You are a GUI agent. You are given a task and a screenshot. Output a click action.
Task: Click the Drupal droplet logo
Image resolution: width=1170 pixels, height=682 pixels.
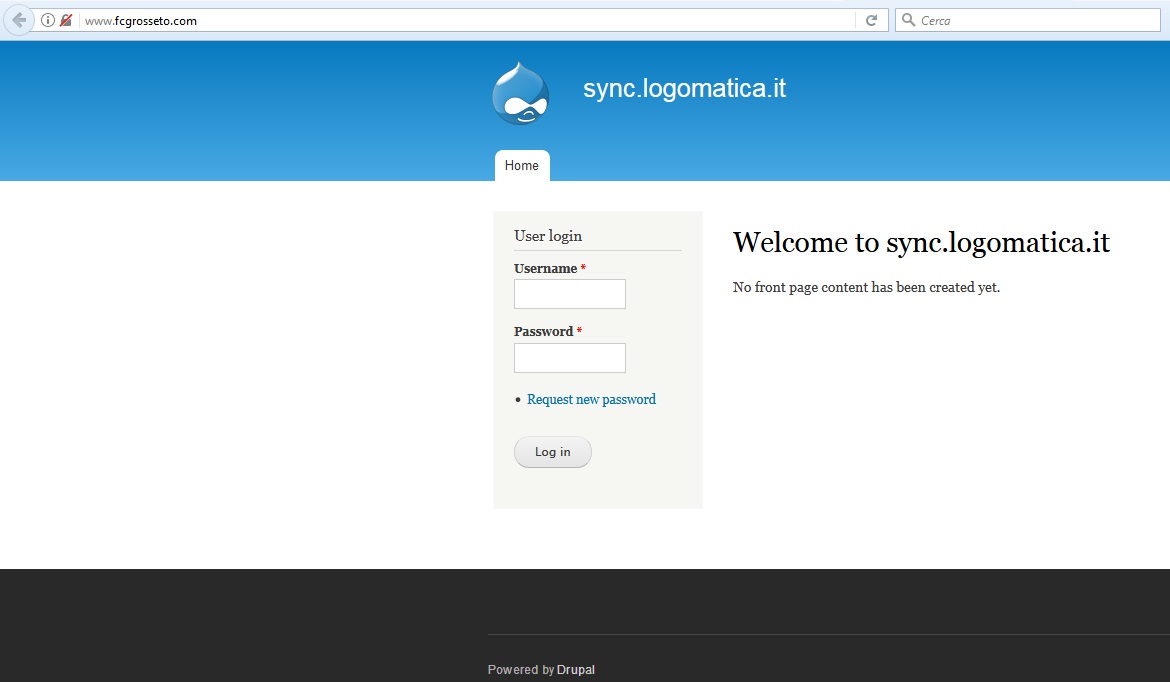coord(520,94)
